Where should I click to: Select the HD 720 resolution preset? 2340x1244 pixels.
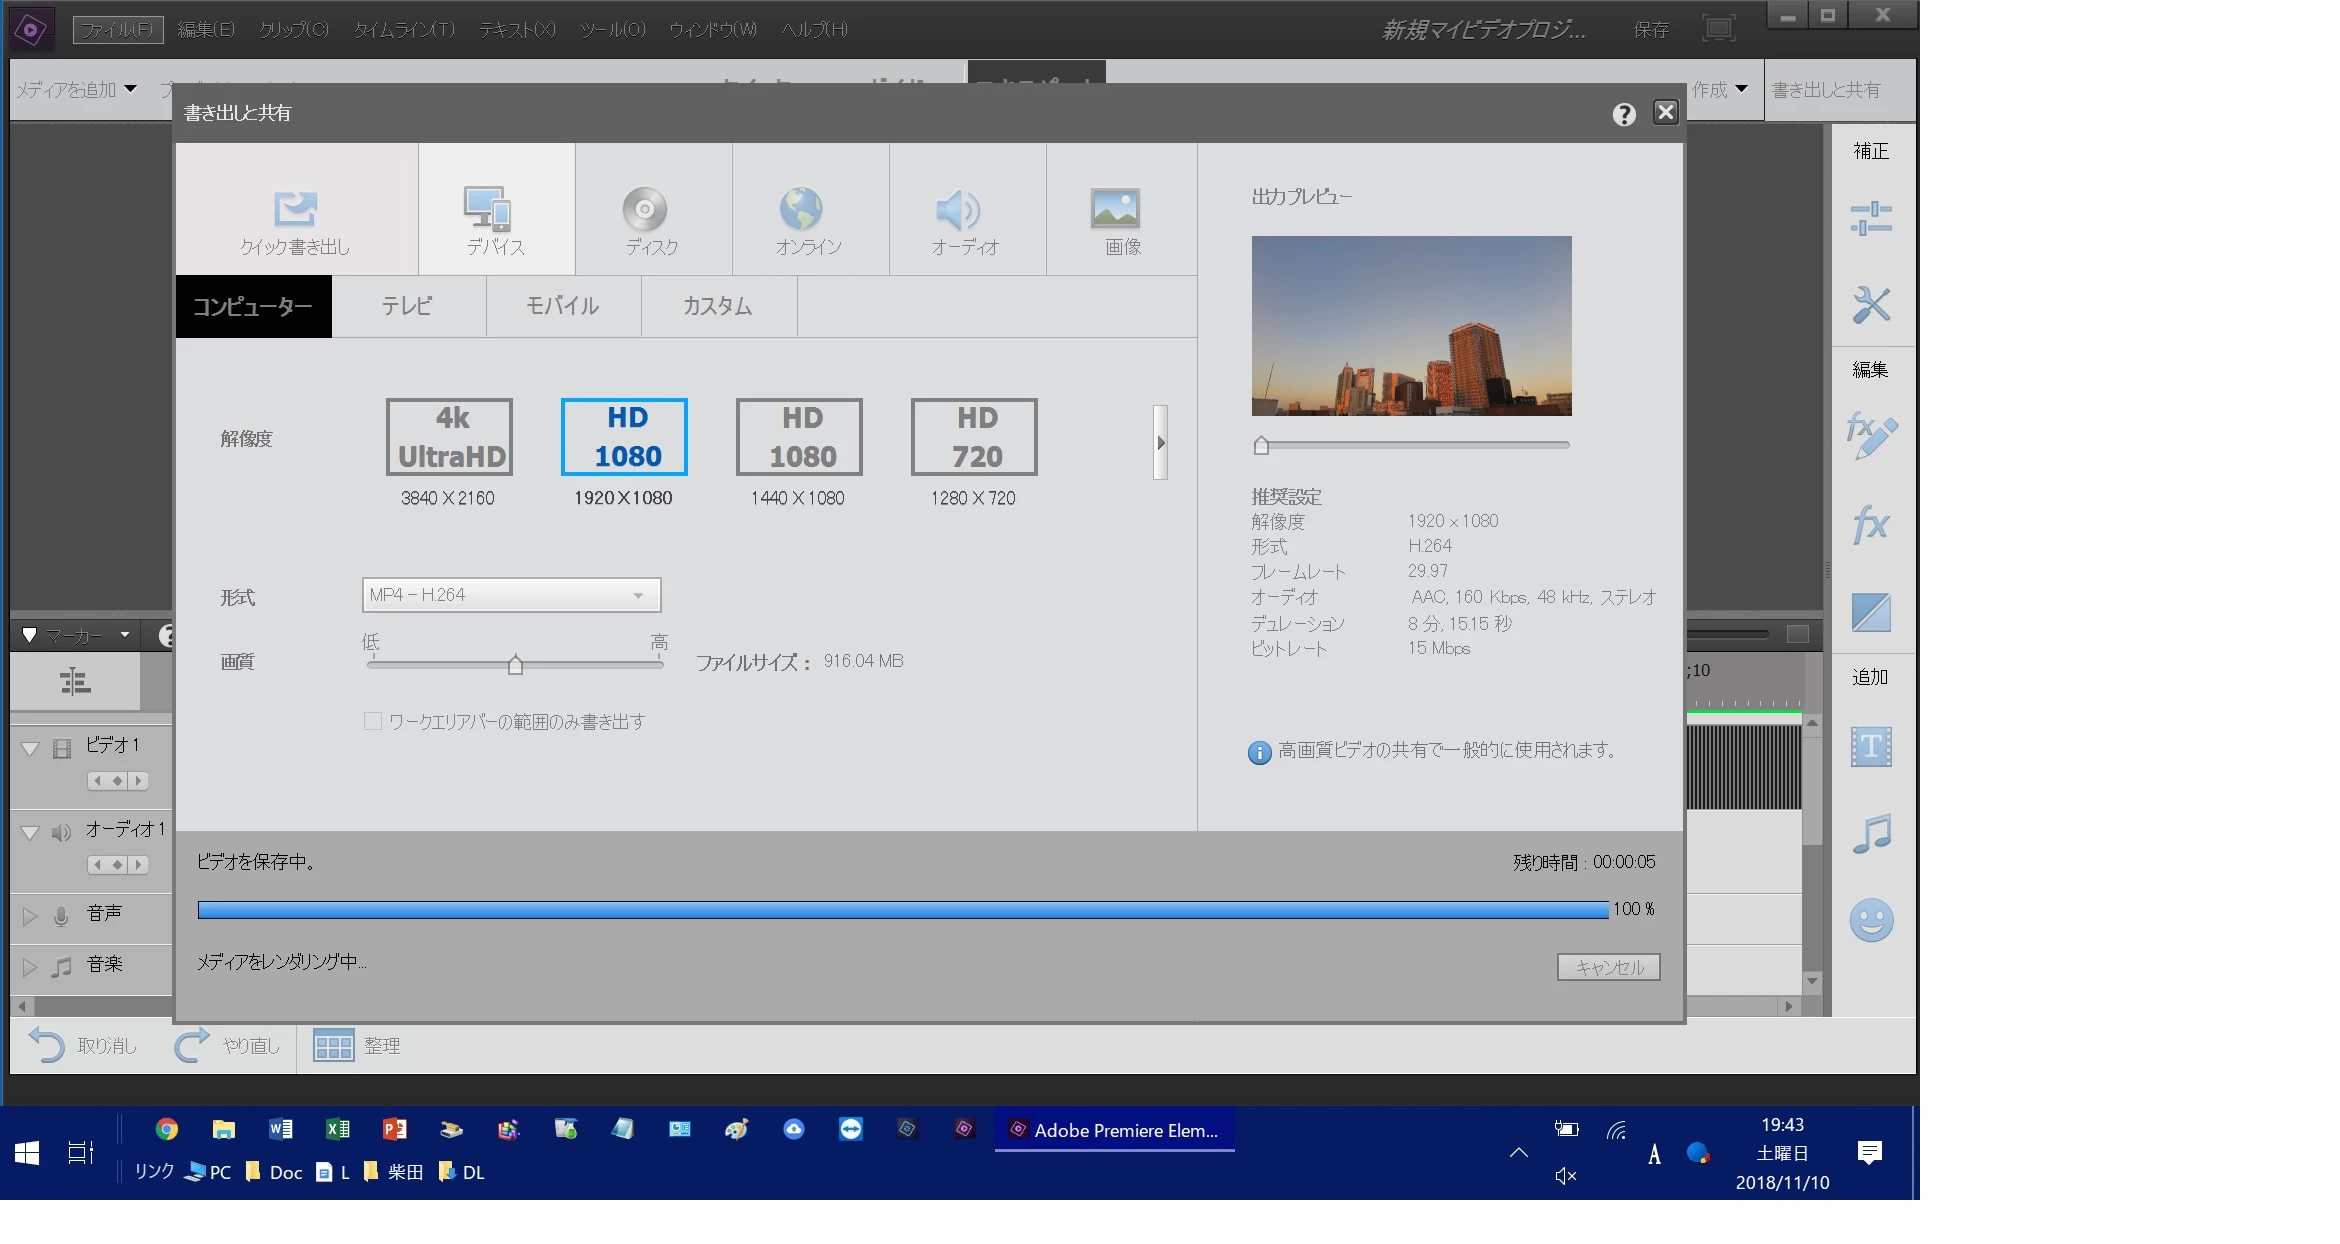974,437
